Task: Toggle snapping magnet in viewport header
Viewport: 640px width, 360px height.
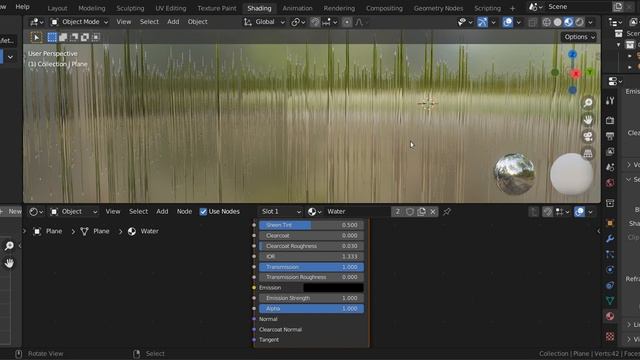Action: coord(315,22)
